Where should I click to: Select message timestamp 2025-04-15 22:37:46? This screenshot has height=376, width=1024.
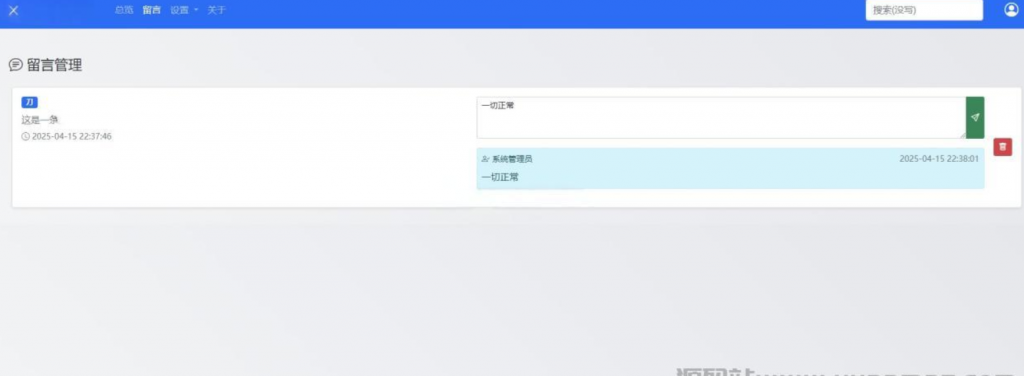[x=72, y=136]
